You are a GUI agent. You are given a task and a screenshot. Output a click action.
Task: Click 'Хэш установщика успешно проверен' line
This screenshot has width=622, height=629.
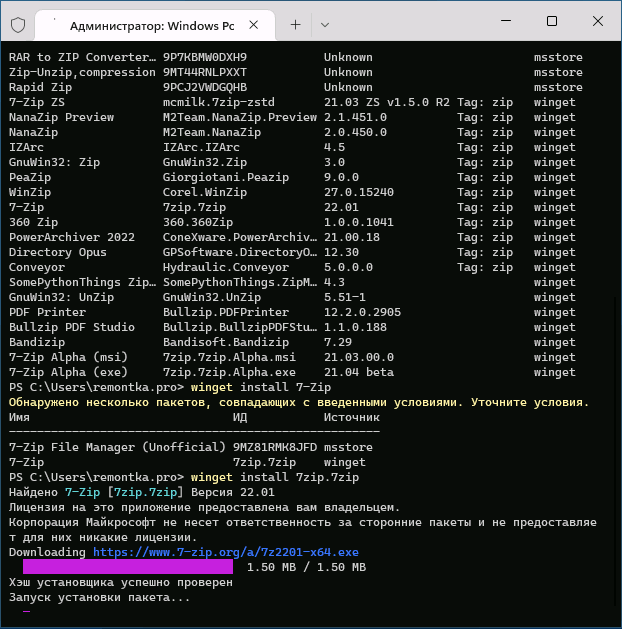121,582
